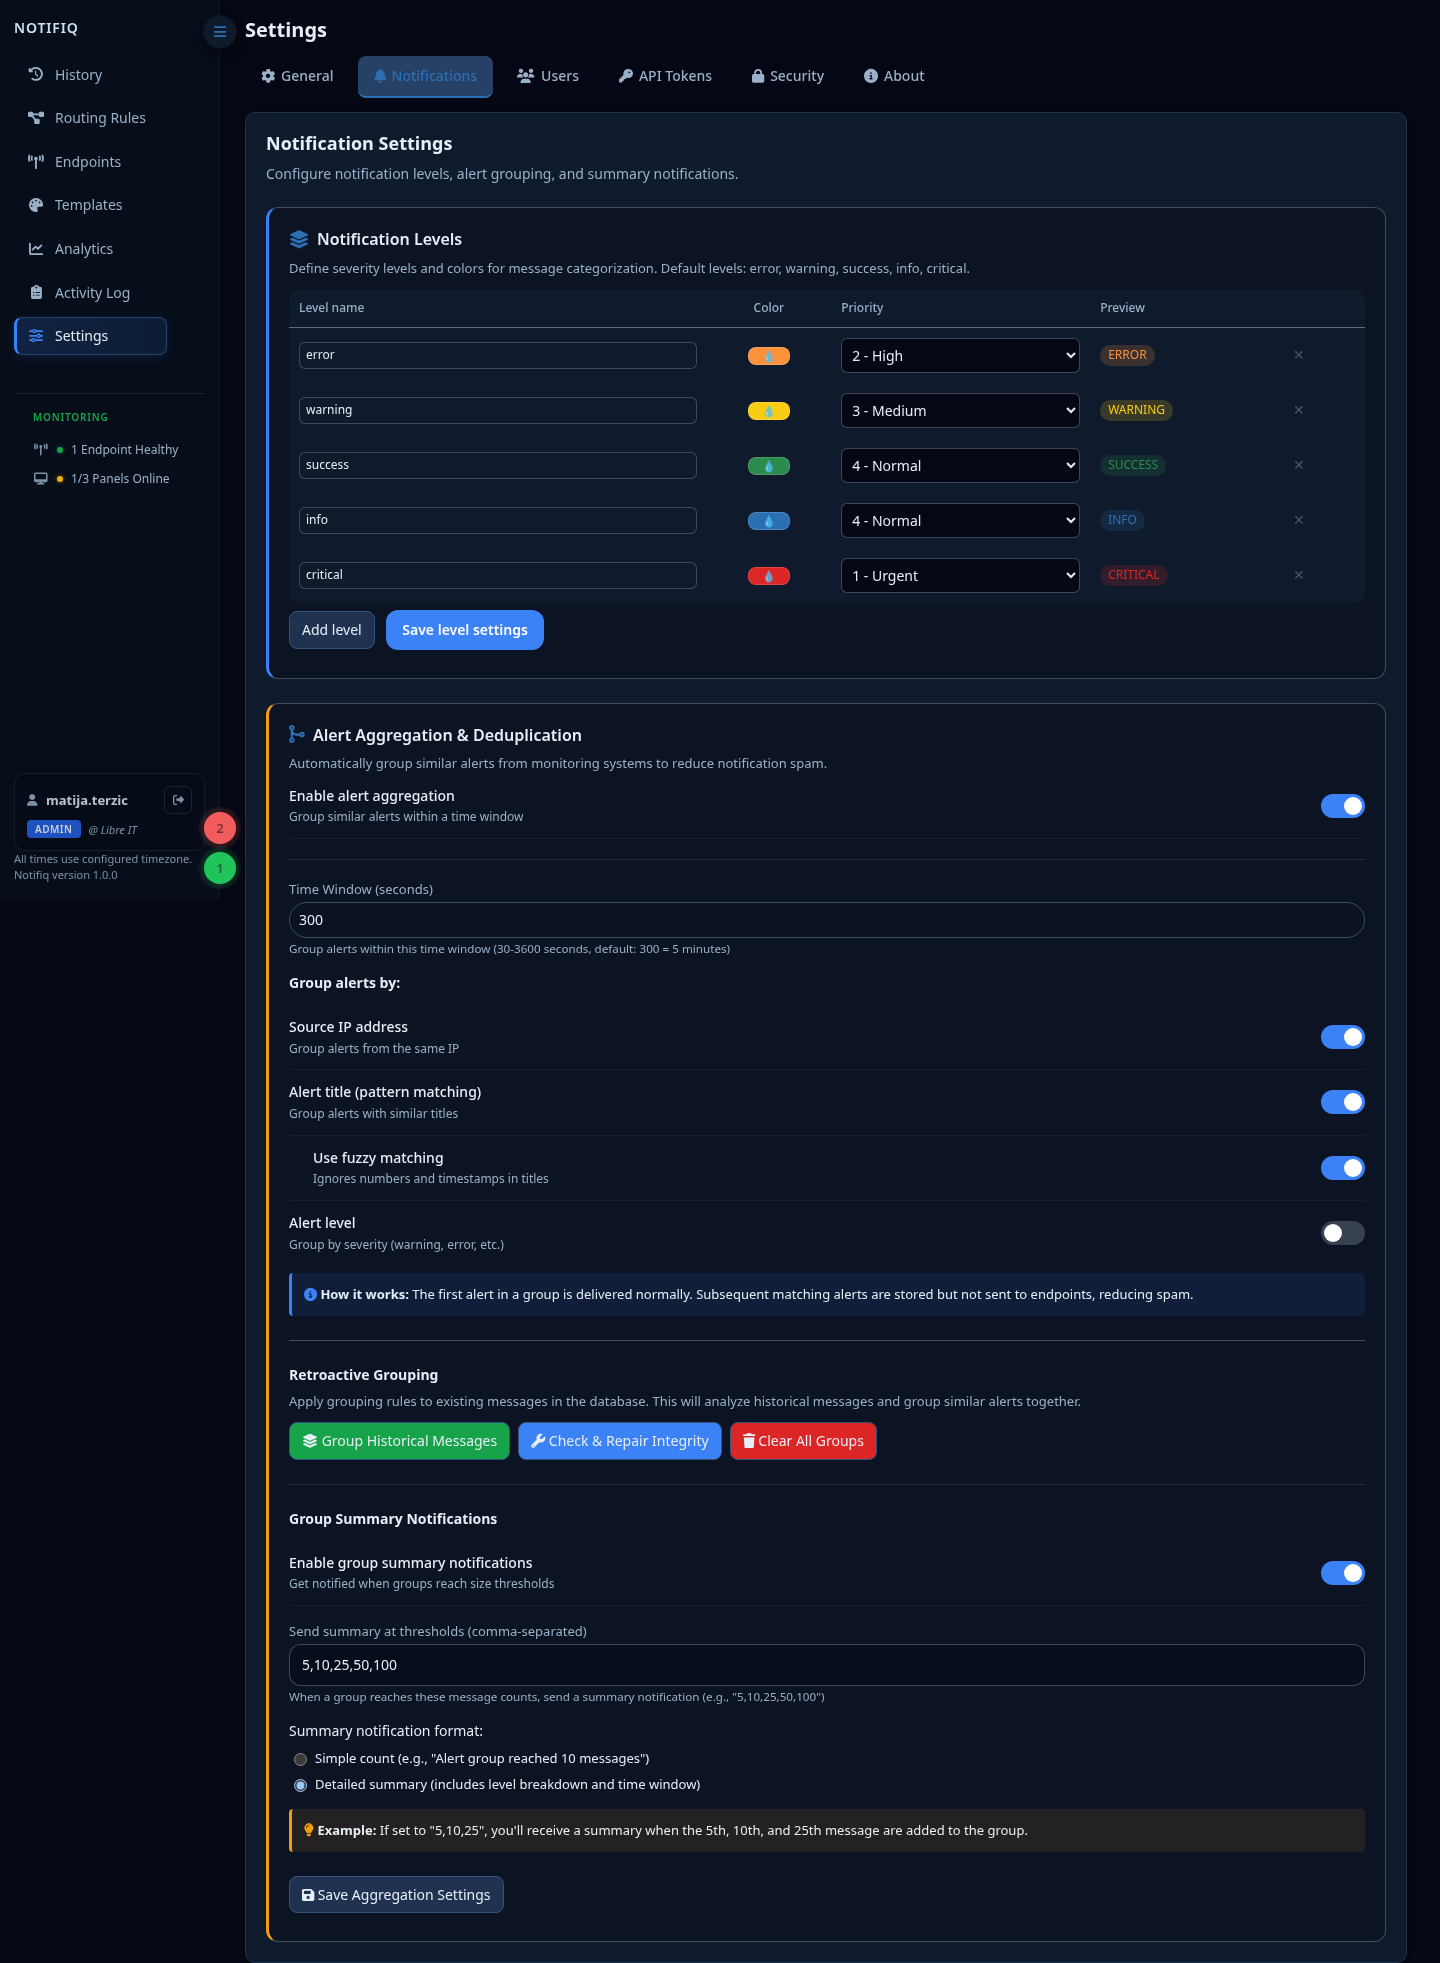Toggle Enable group summary notifications

(x=1342, y=1573)
